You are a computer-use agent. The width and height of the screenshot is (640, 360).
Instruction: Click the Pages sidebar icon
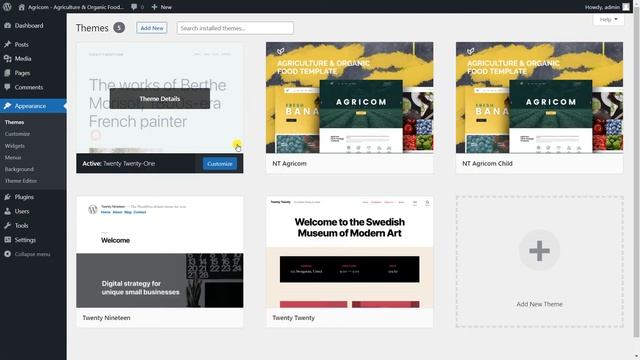coord(7,73)
